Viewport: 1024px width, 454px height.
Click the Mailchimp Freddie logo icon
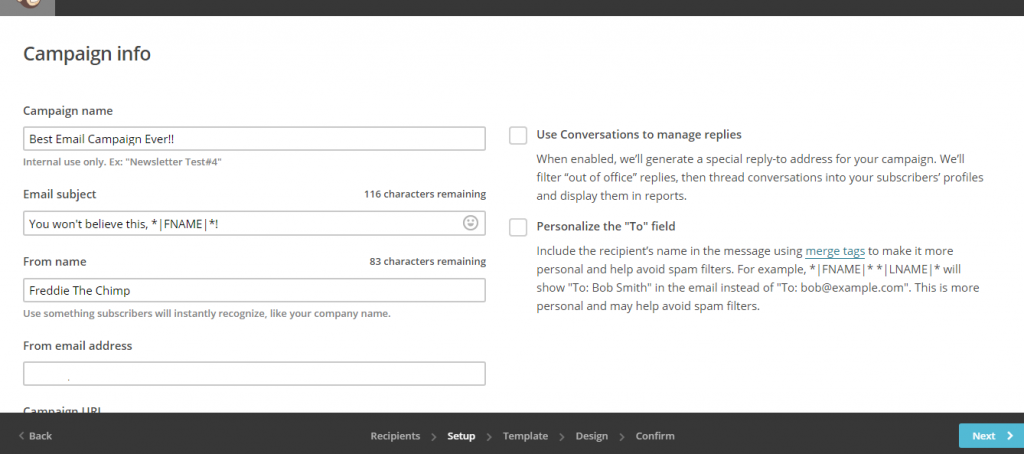click(27, 4)
